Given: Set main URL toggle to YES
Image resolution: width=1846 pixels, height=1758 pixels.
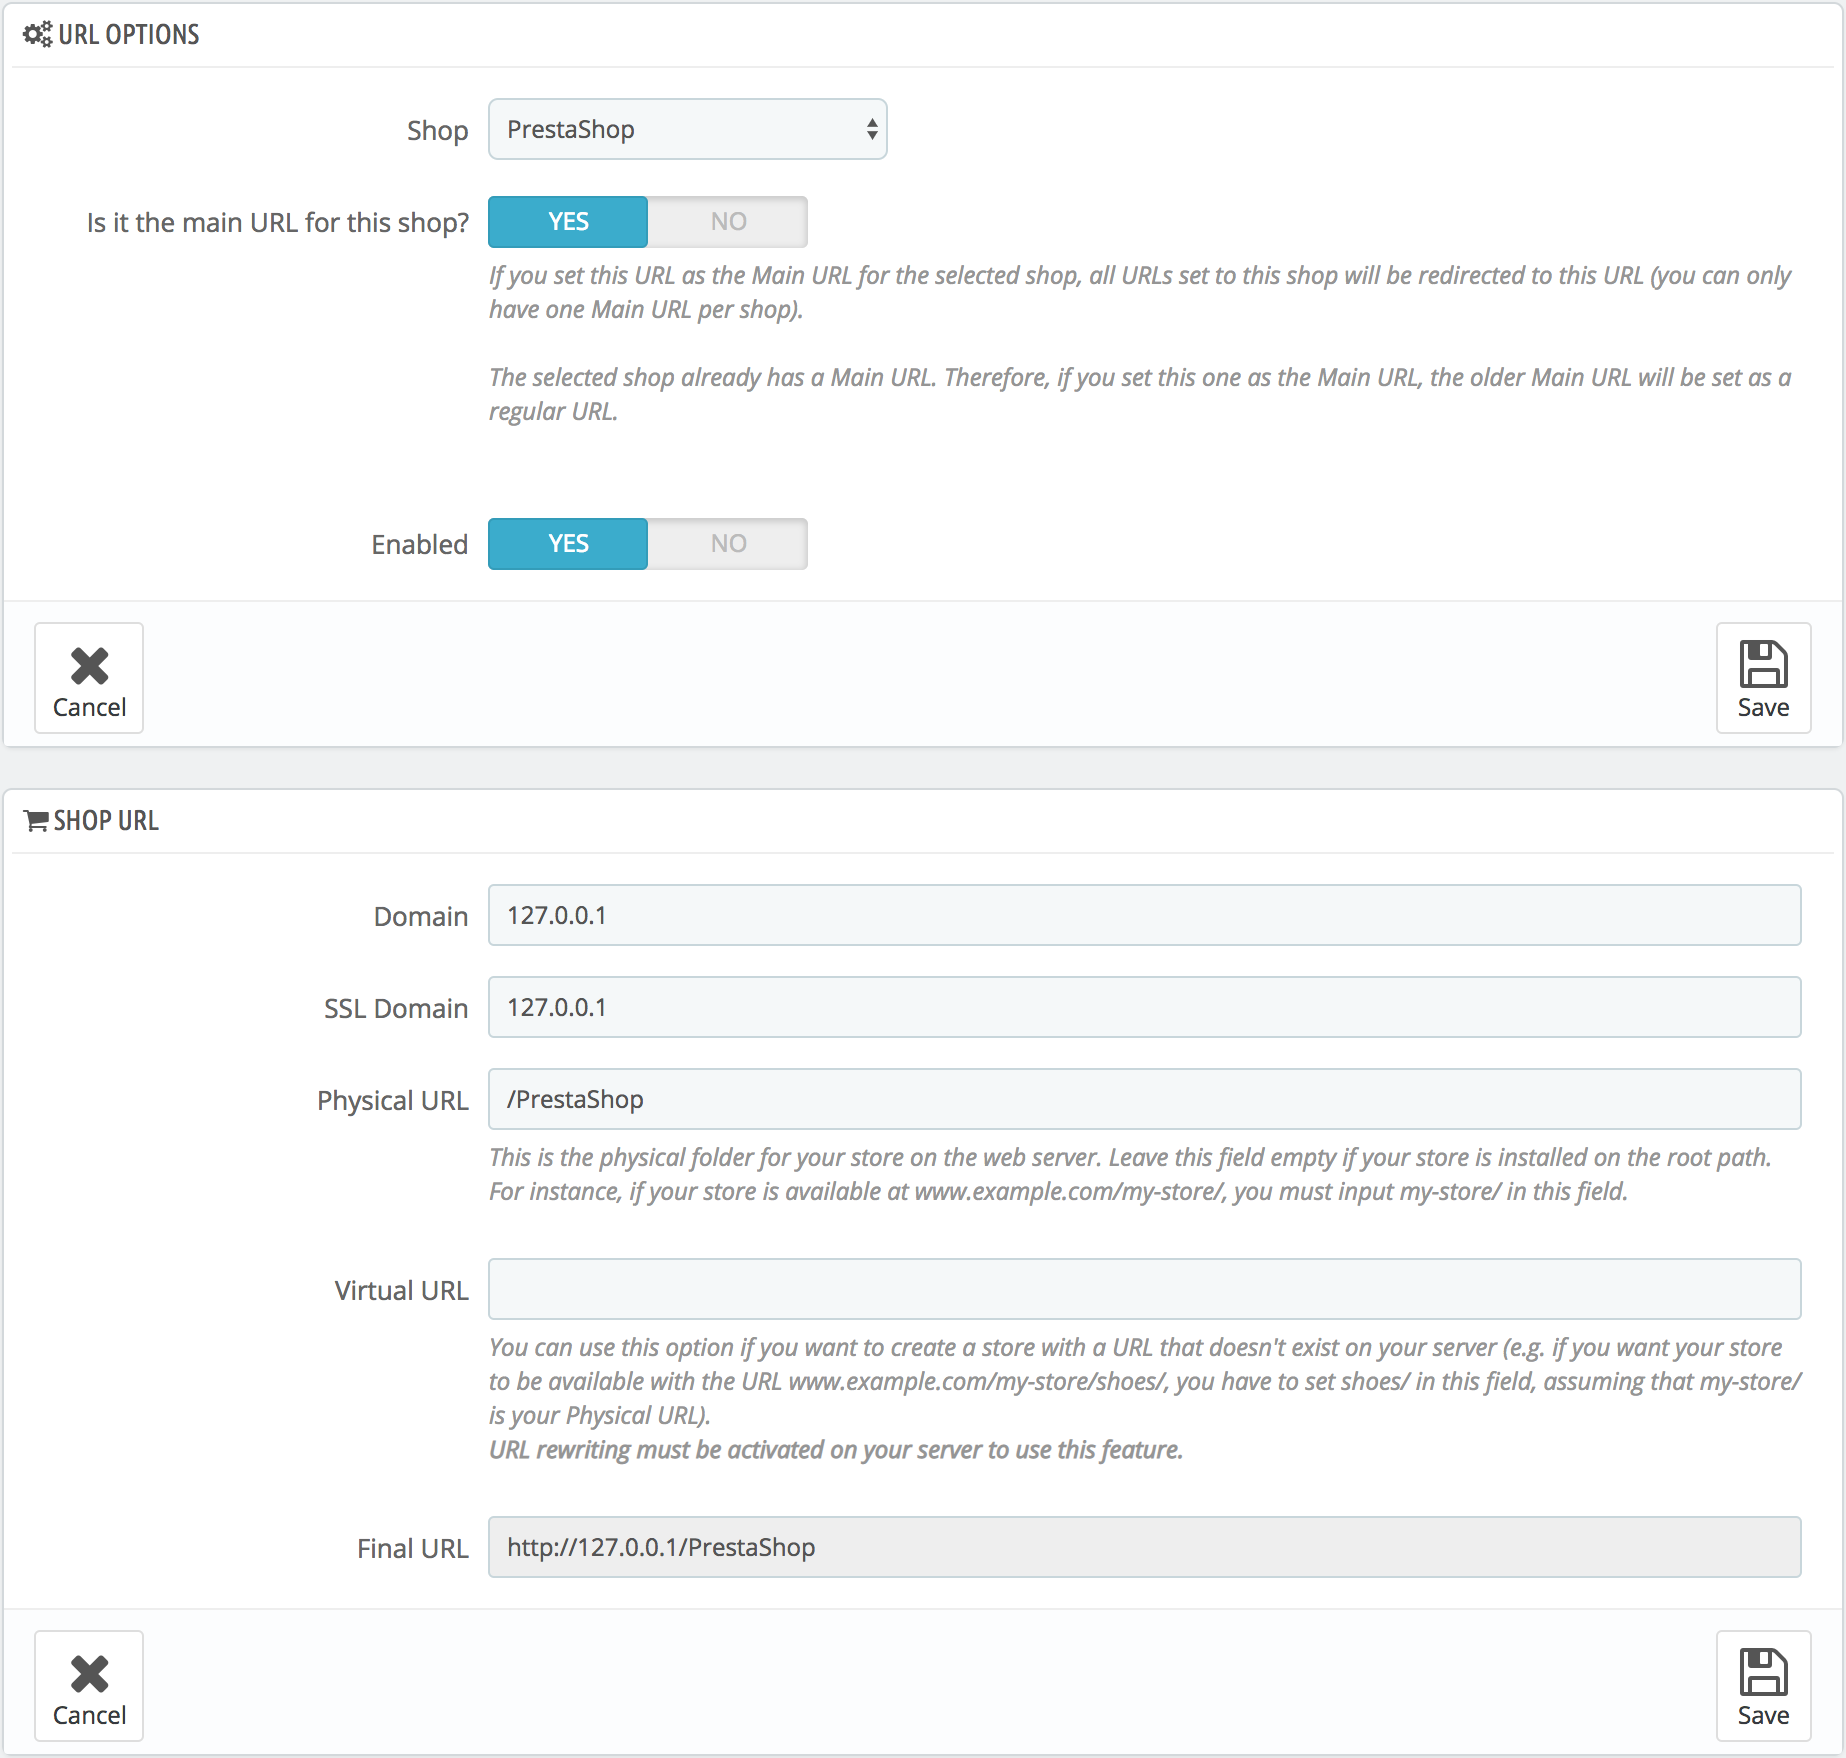Looking at the screenshot, I should point(568,222).
